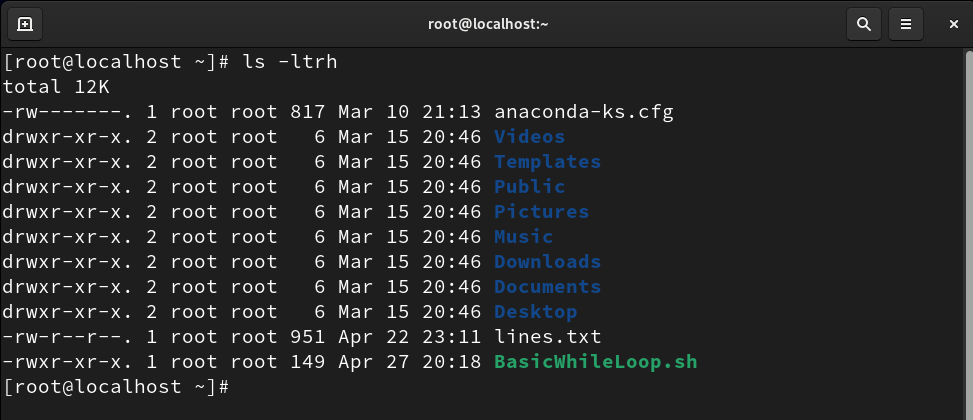Click the Templates directory name
Screen dimensions: 973x420
[548, 162]
